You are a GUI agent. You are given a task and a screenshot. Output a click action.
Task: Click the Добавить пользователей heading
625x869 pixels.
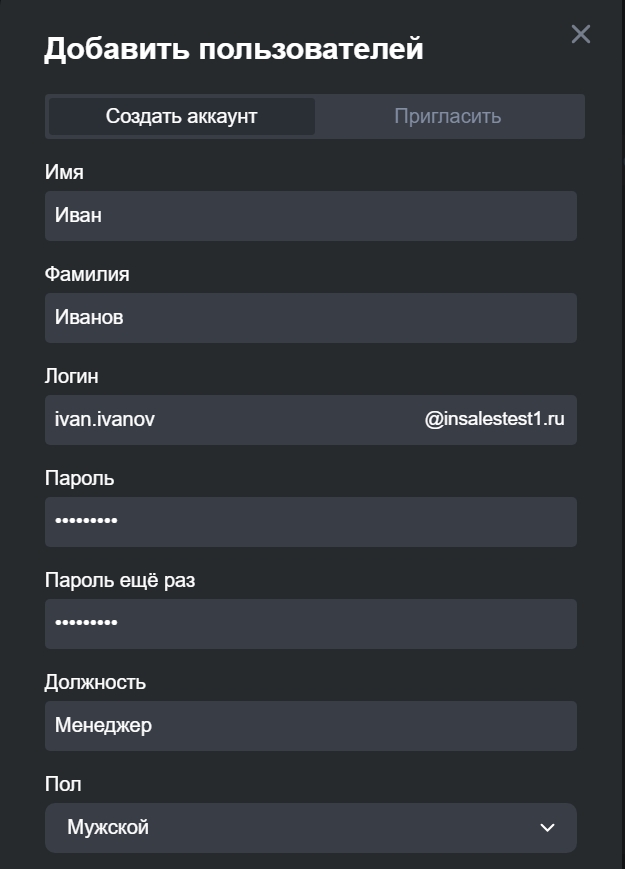tap(233, 48)
